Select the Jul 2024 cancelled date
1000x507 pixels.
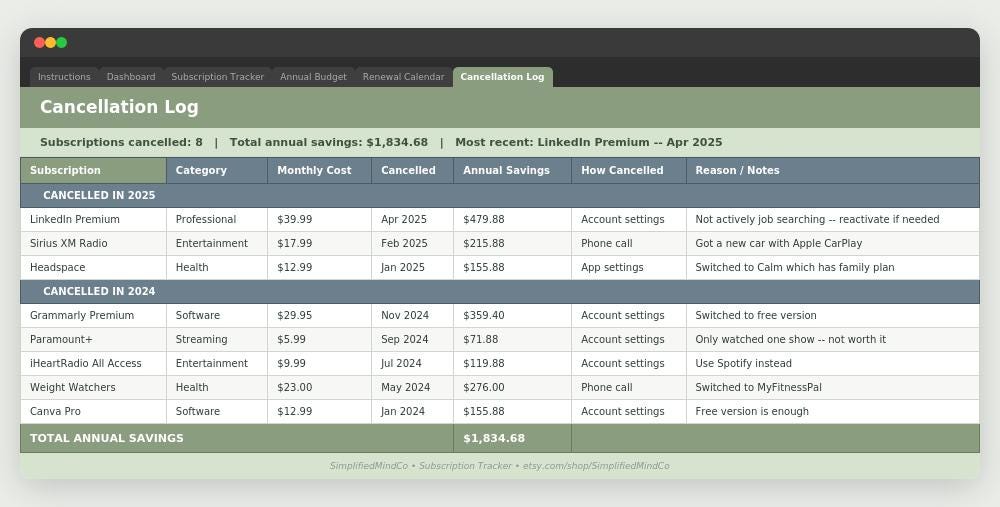[413, 364]
